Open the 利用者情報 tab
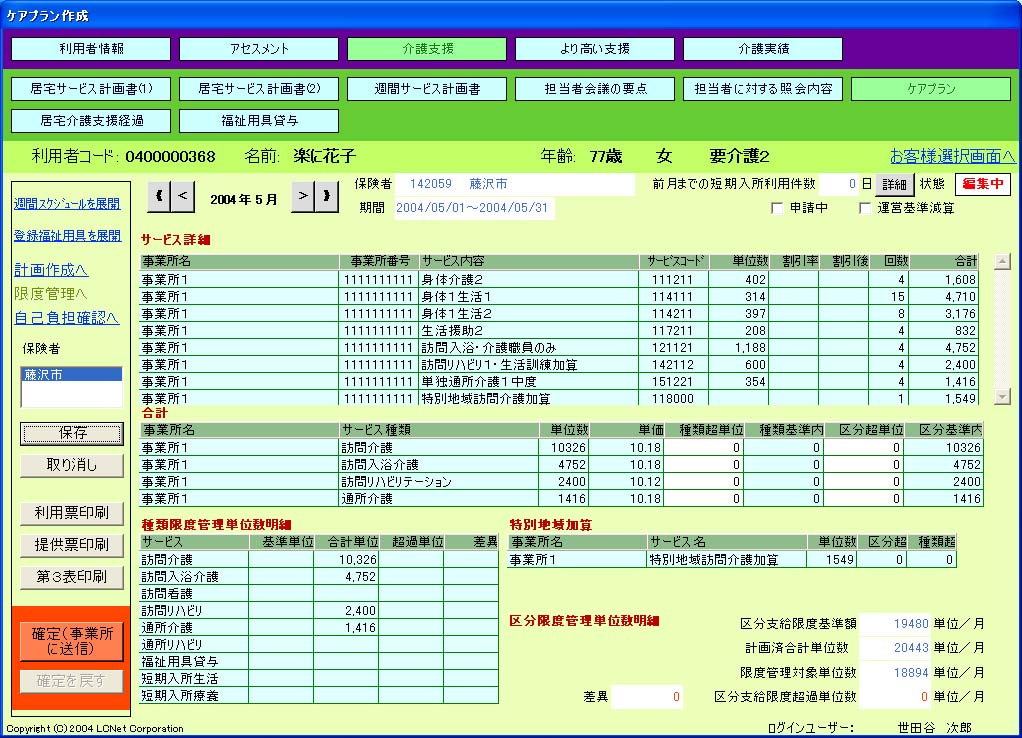This screenshot has height=738, width=1022. pyautogui.click(x=91, y=49)
